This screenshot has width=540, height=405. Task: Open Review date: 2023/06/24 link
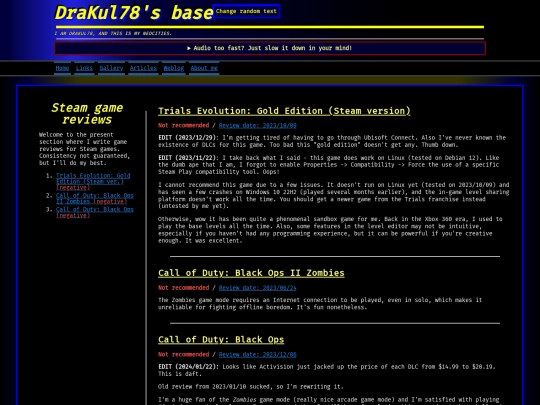(258, 288)
